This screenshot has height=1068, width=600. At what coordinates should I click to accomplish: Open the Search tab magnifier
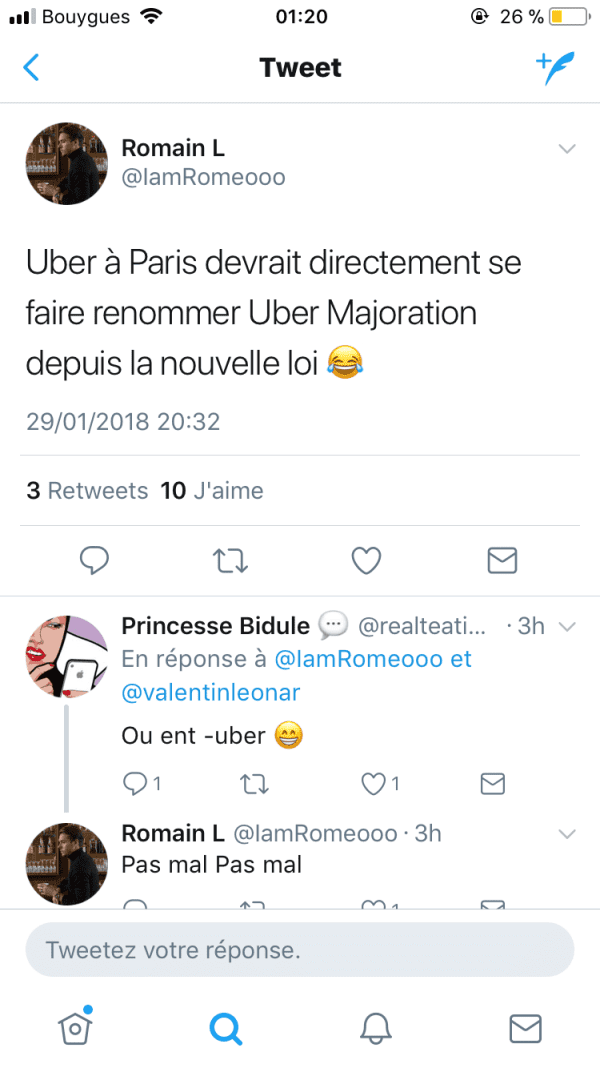point(225,1028)
